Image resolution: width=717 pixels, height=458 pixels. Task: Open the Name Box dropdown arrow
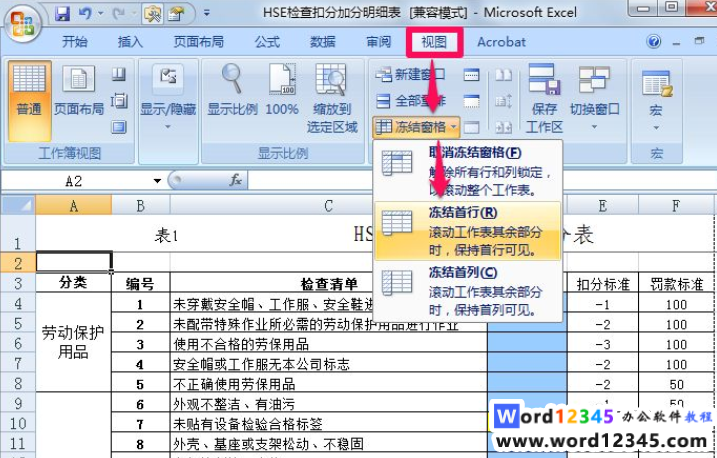click(157, 181)
